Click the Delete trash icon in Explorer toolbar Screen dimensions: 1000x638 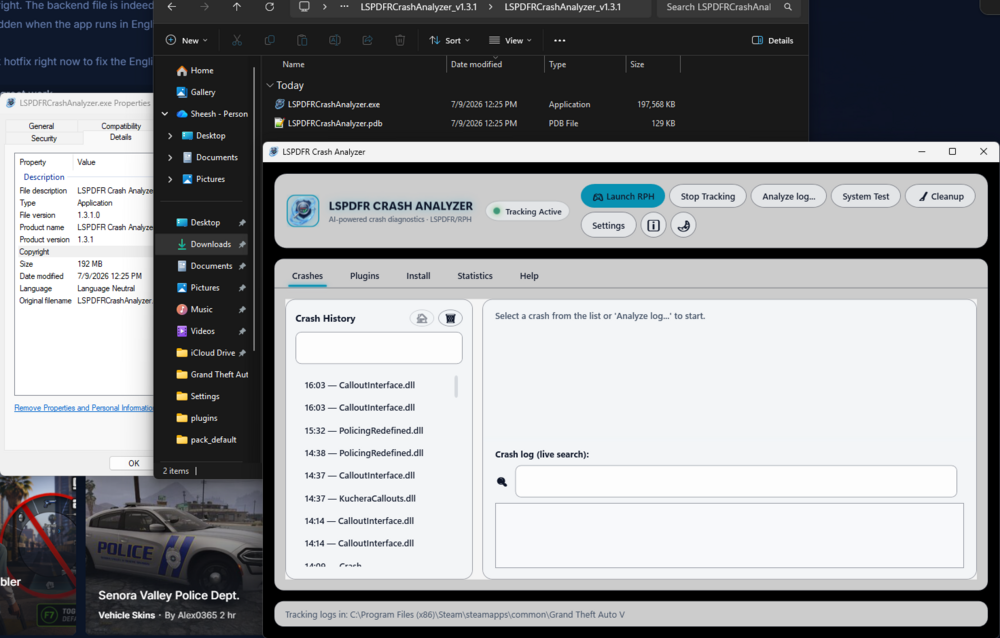pos(400,40)
